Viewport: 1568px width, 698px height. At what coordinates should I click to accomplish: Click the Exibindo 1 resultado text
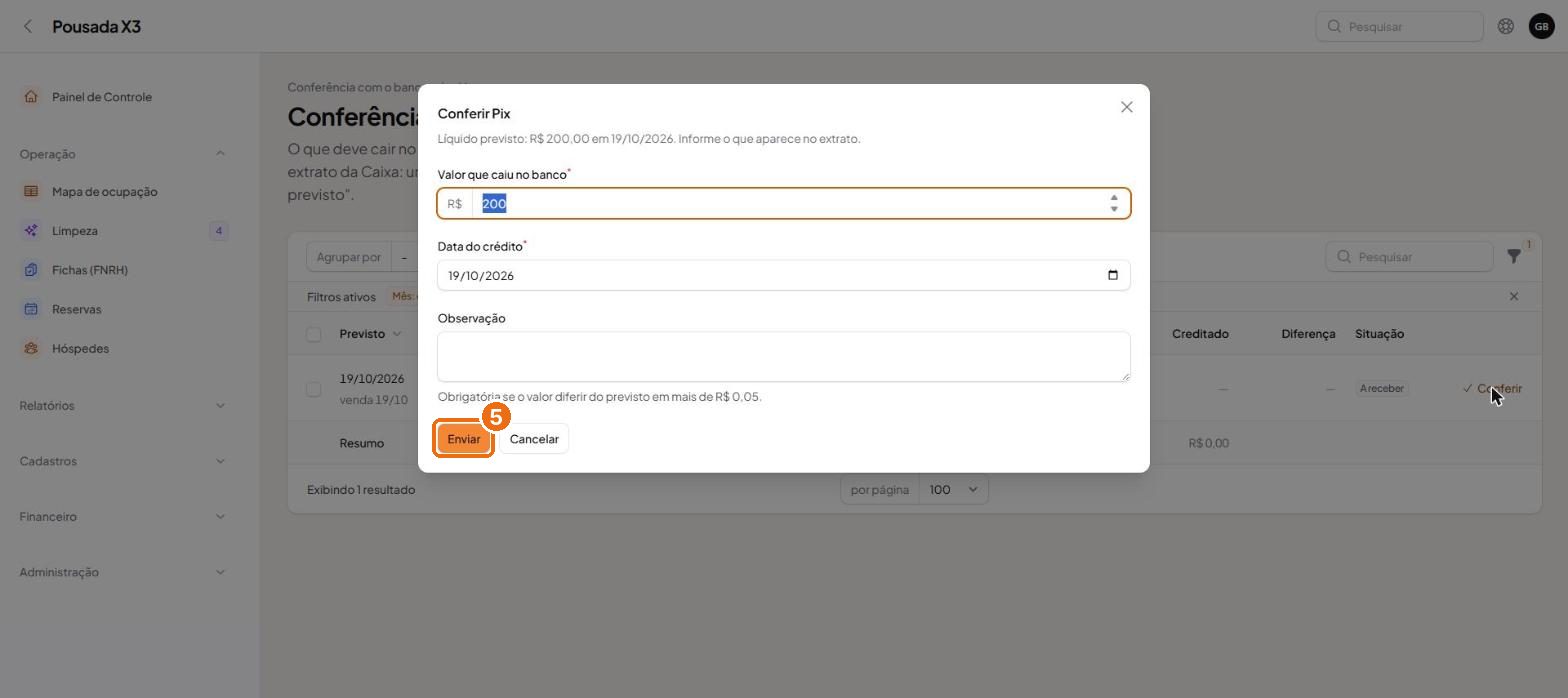coord(361,490)
